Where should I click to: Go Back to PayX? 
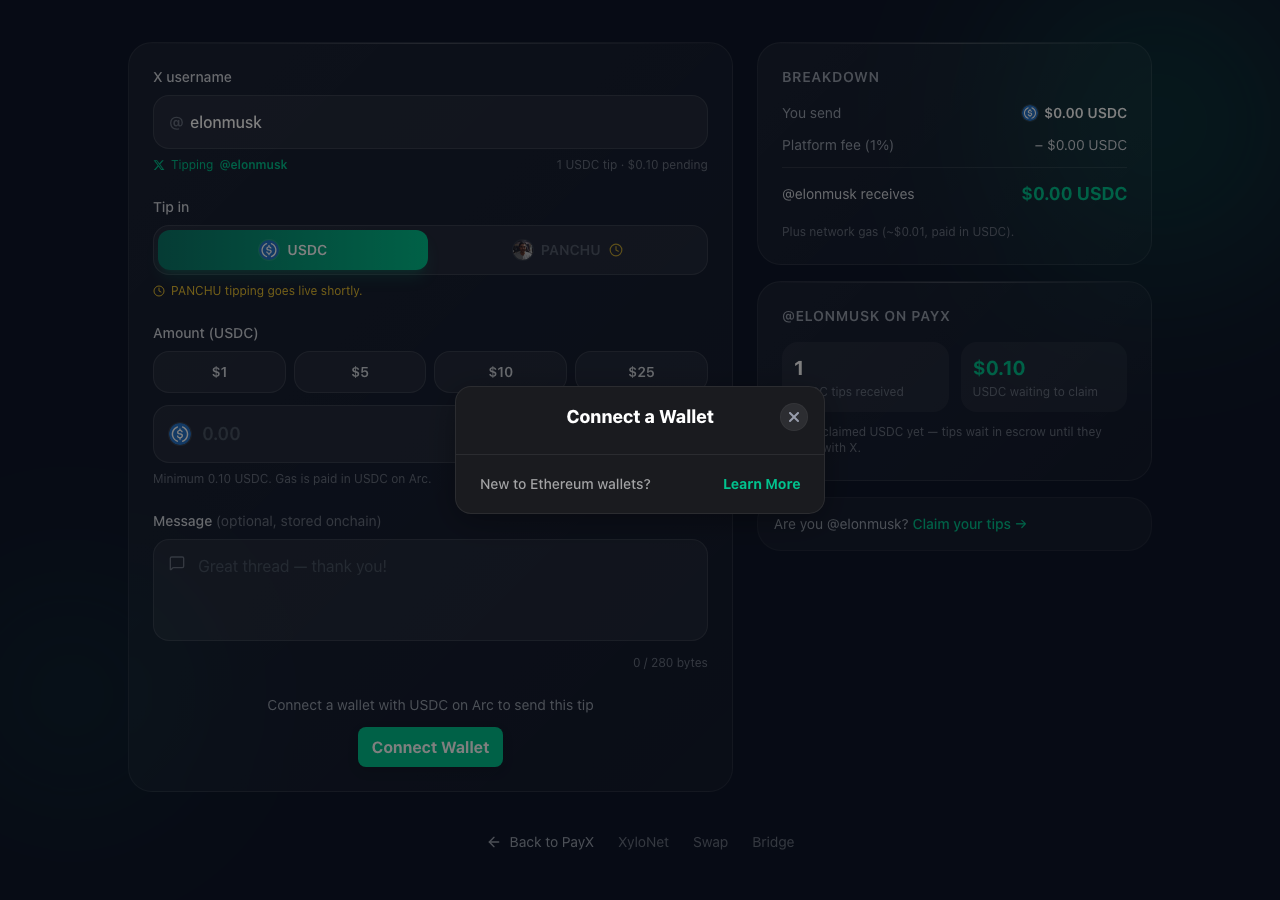[541, 842]
